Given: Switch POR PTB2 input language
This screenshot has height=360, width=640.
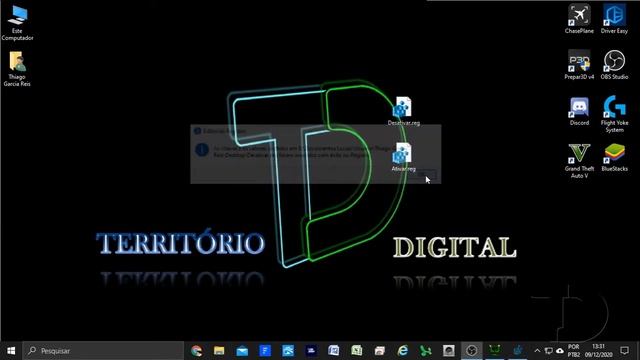Looking at the screenshot, I should click(x=573, y=351).
